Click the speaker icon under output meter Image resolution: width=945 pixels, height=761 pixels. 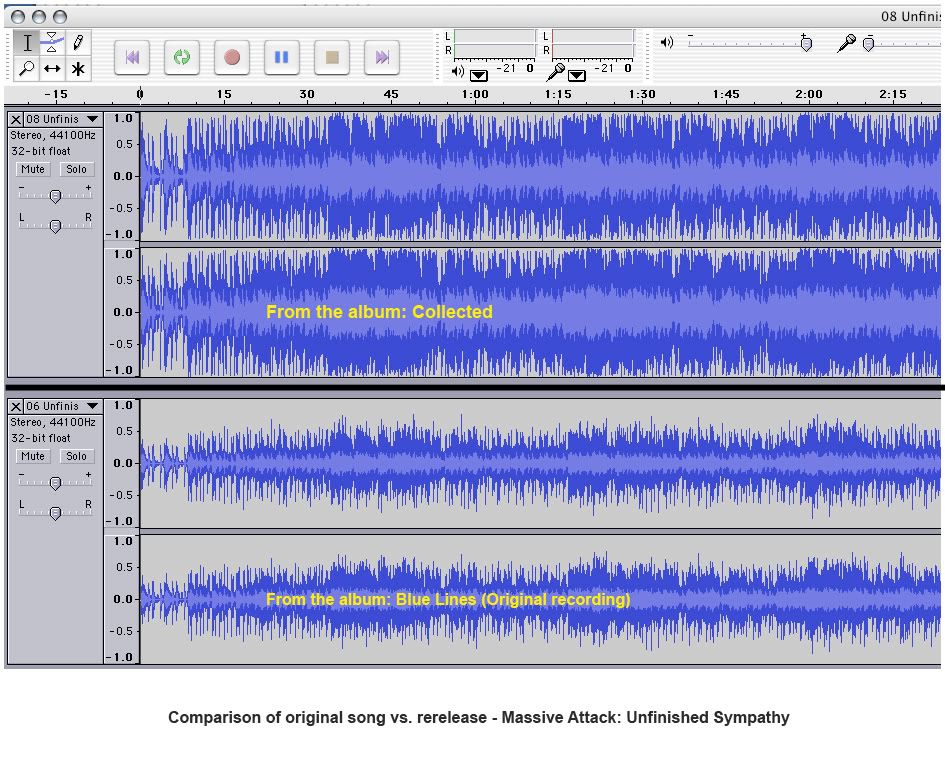coord(458,72)
